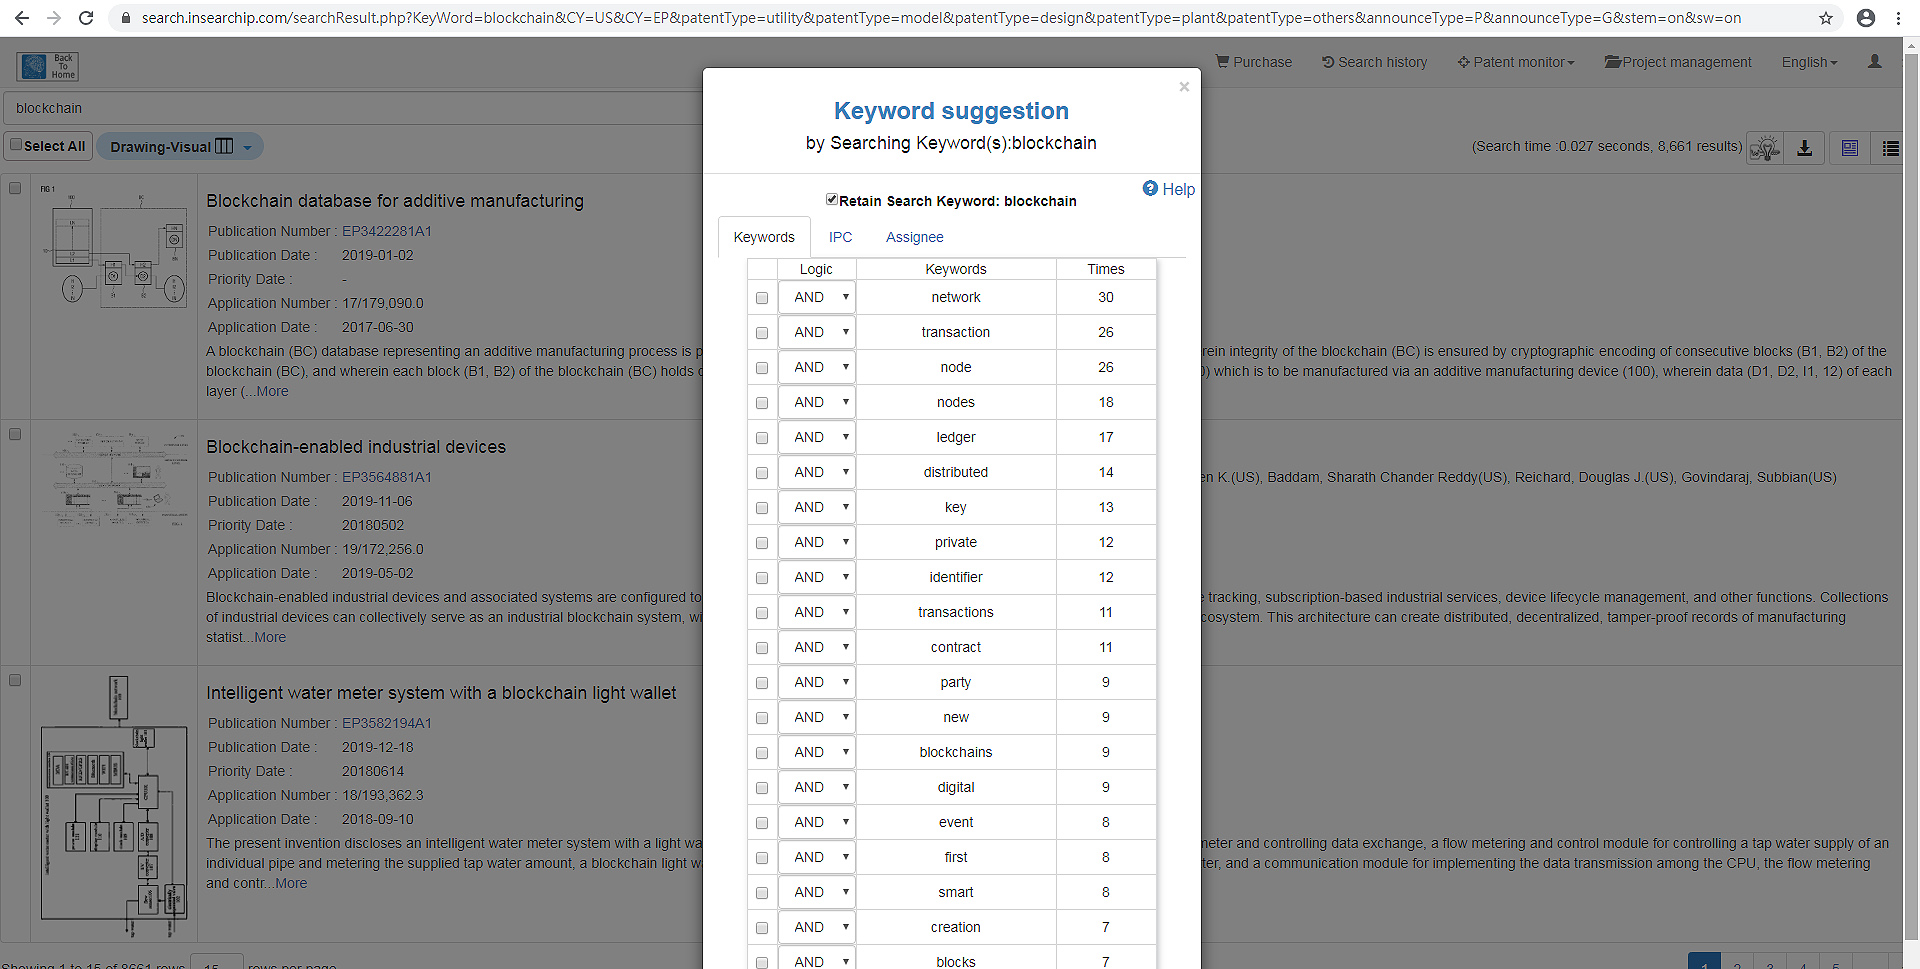Viewport: 1920px width, 969px height.
Task: Open the user account icon
Action: [x=1875, y=62]
